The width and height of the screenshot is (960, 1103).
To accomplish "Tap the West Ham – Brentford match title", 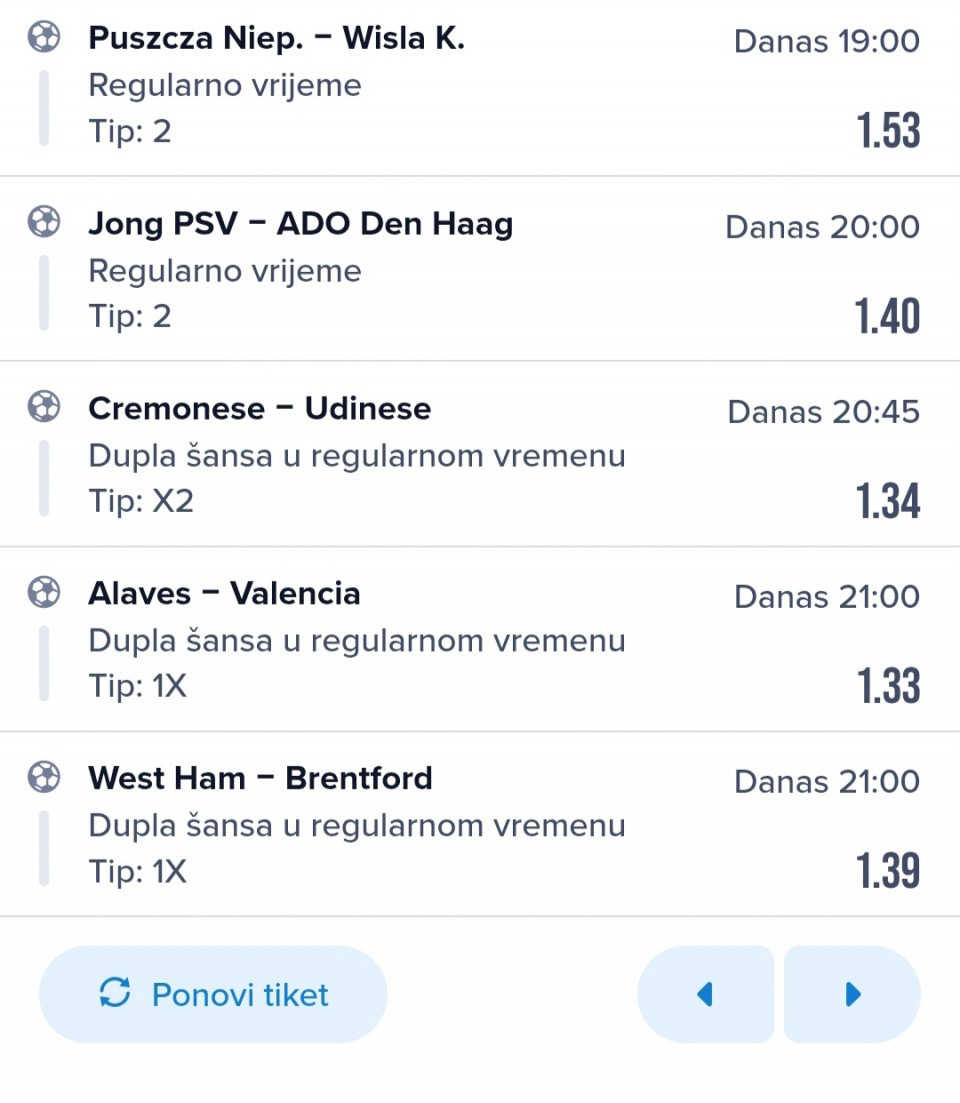I will (260, 778).
